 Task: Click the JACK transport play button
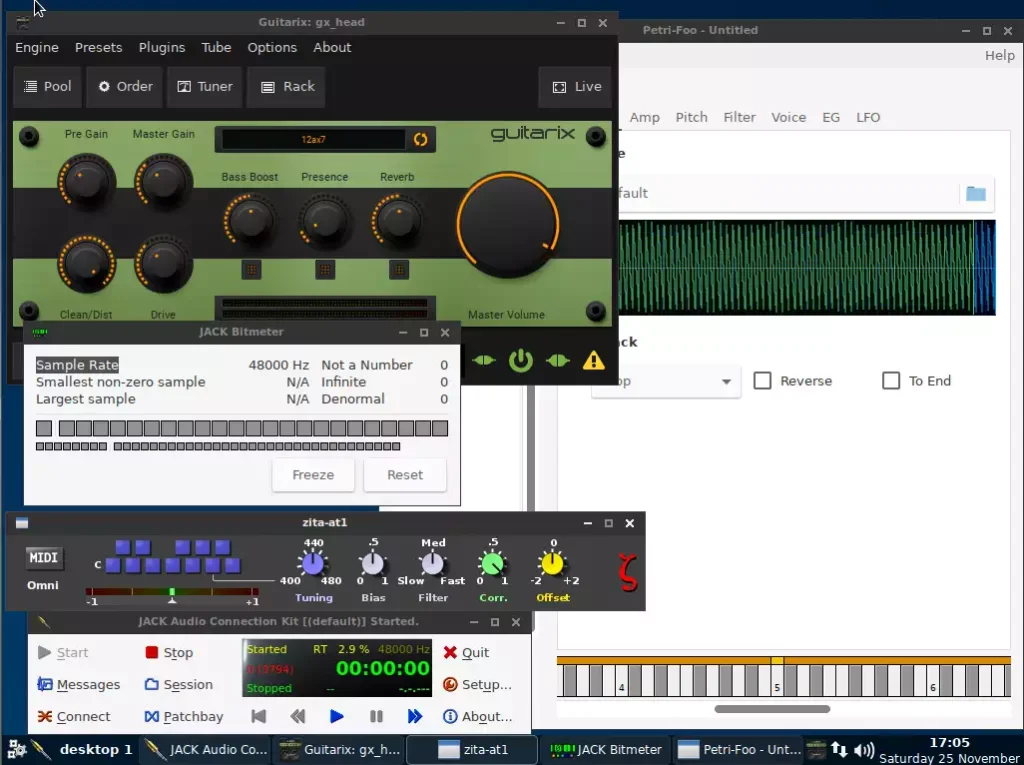(x=336, y=717)
